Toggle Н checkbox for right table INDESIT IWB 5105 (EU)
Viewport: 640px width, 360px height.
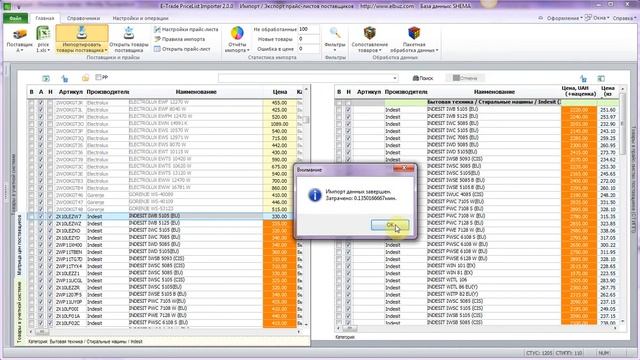click(x=348, y=110)
